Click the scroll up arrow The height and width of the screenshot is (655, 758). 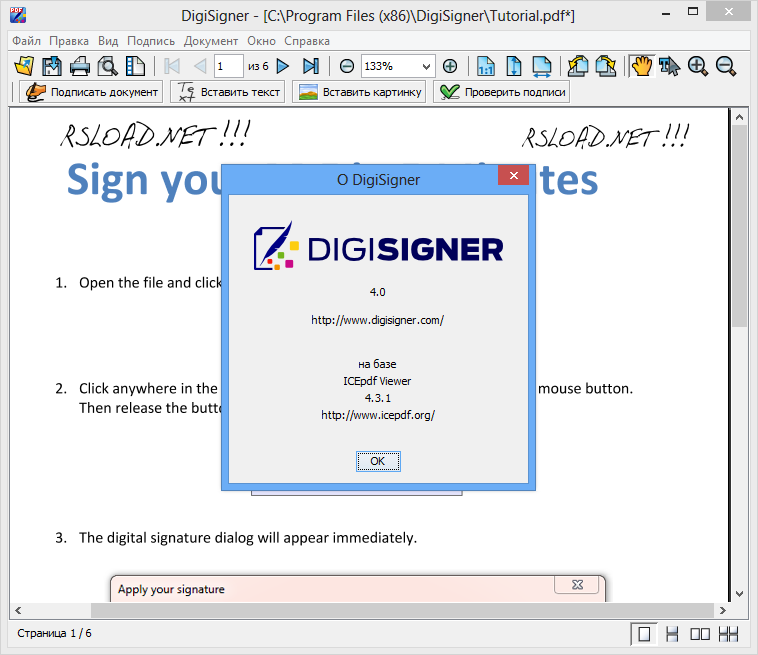(x=739, y=117)
